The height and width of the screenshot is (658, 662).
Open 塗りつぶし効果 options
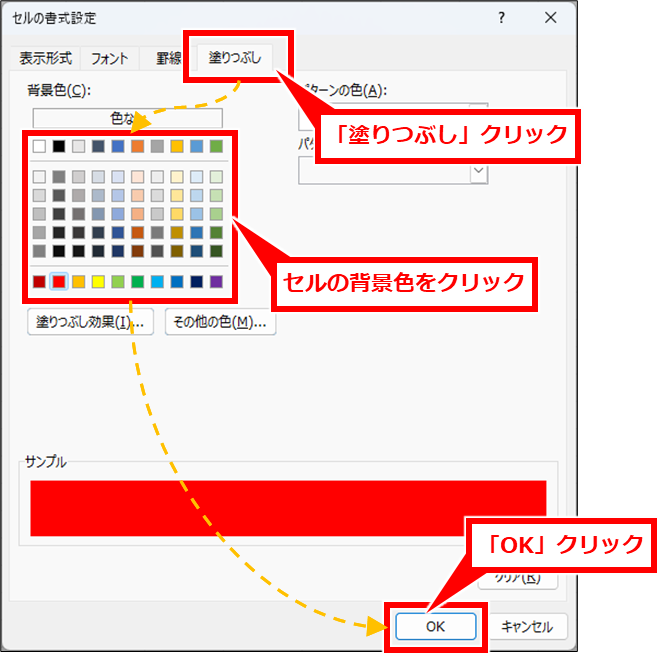coord(90,323)
